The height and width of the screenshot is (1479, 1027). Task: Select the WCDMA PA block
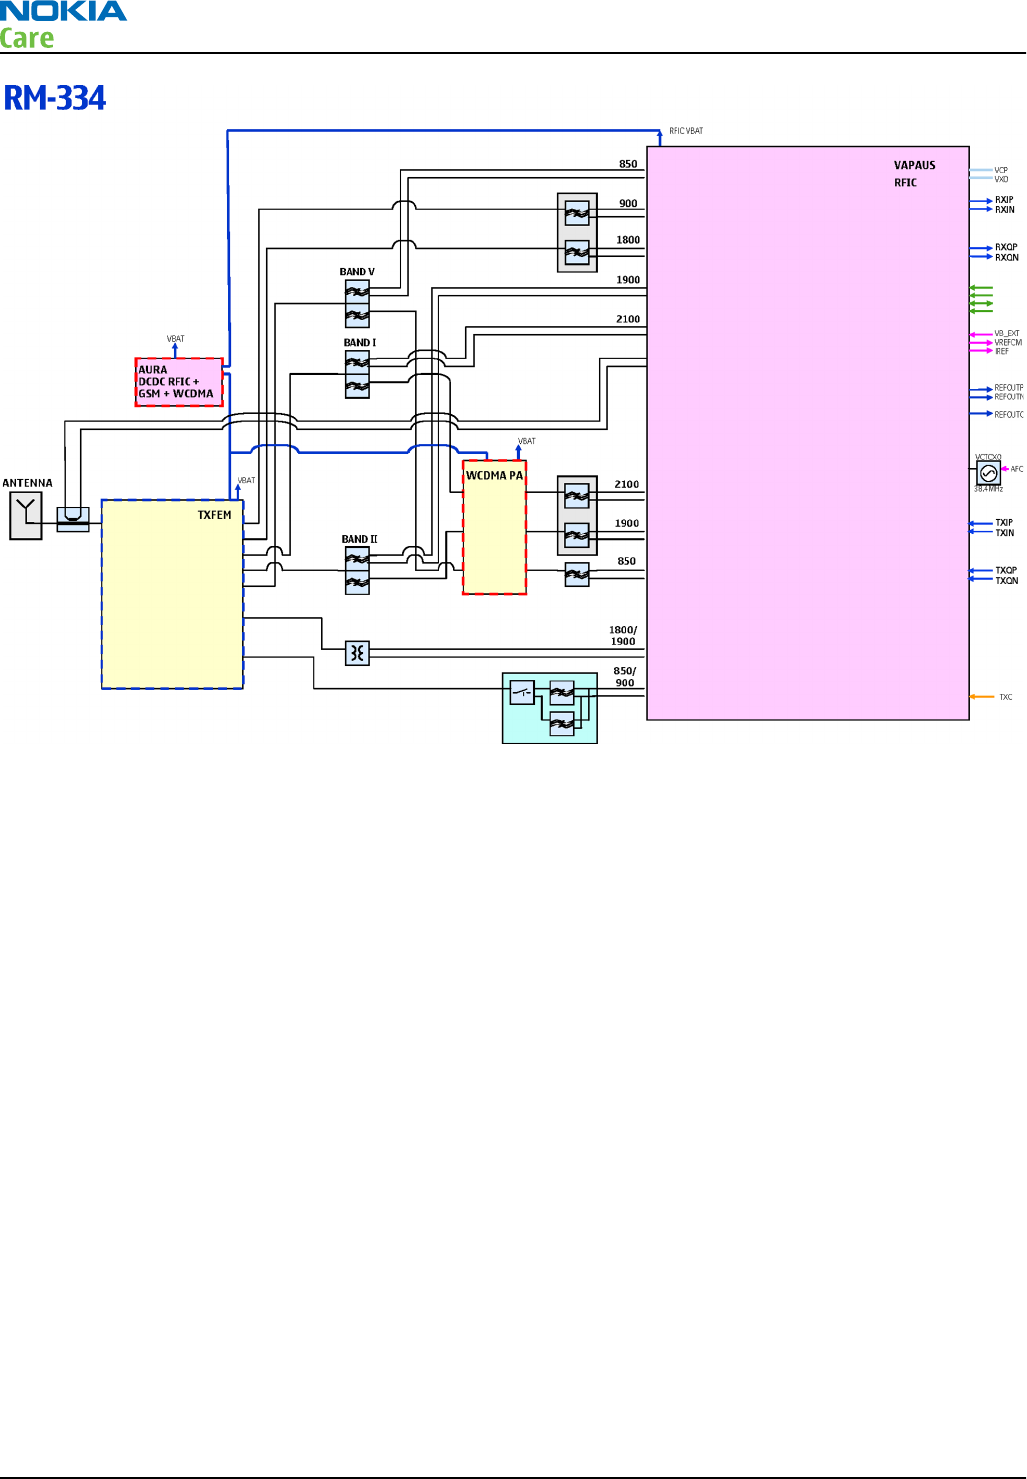494,527
